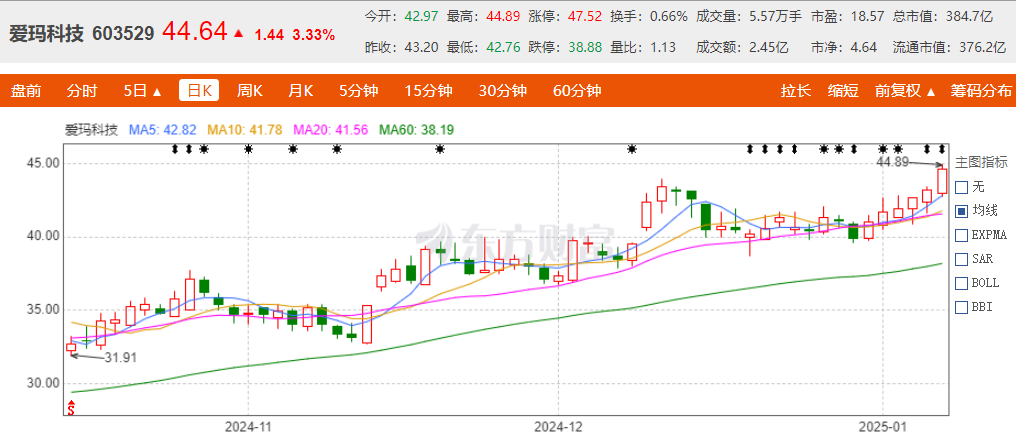Show the 60分钟 chart
This screenshot has width=1016, height=439.
(577, 91)
